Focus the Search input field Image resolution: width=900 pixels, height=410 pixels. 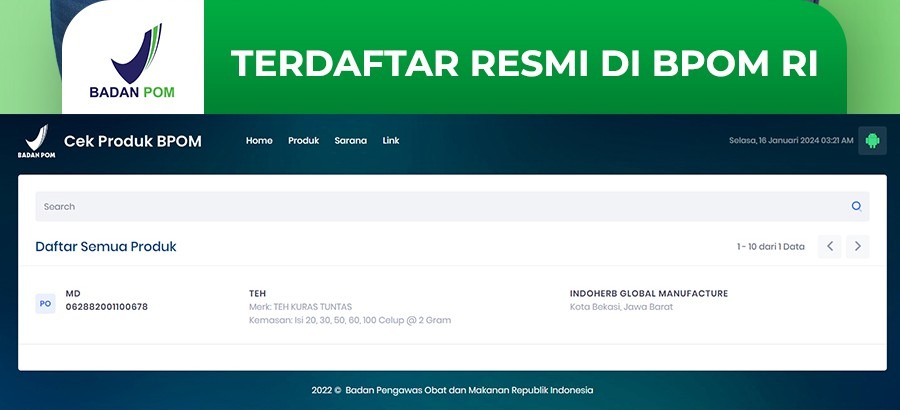coord(440,206)
